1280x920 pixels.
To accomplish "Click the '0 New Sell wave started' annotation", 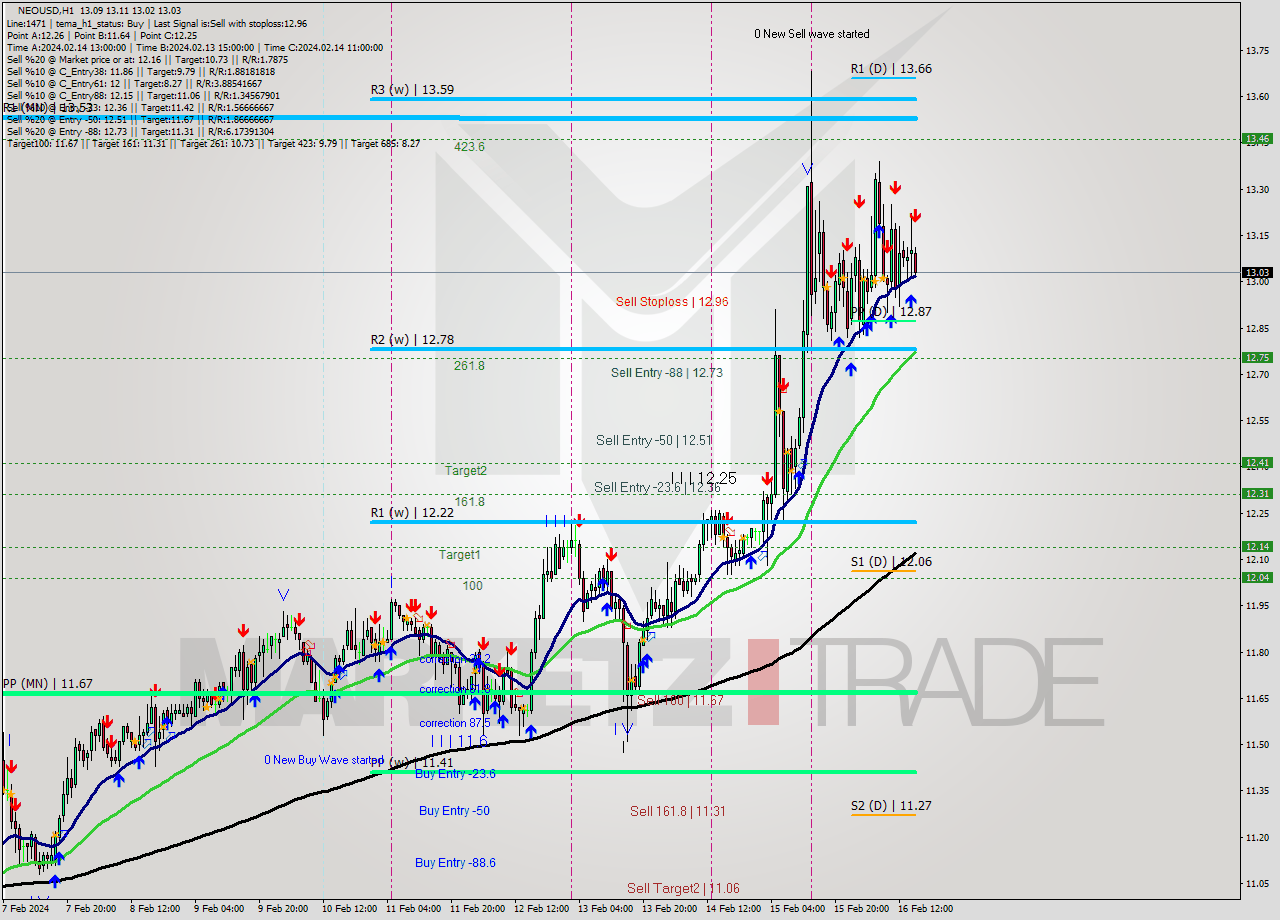I will coord(811,34).
